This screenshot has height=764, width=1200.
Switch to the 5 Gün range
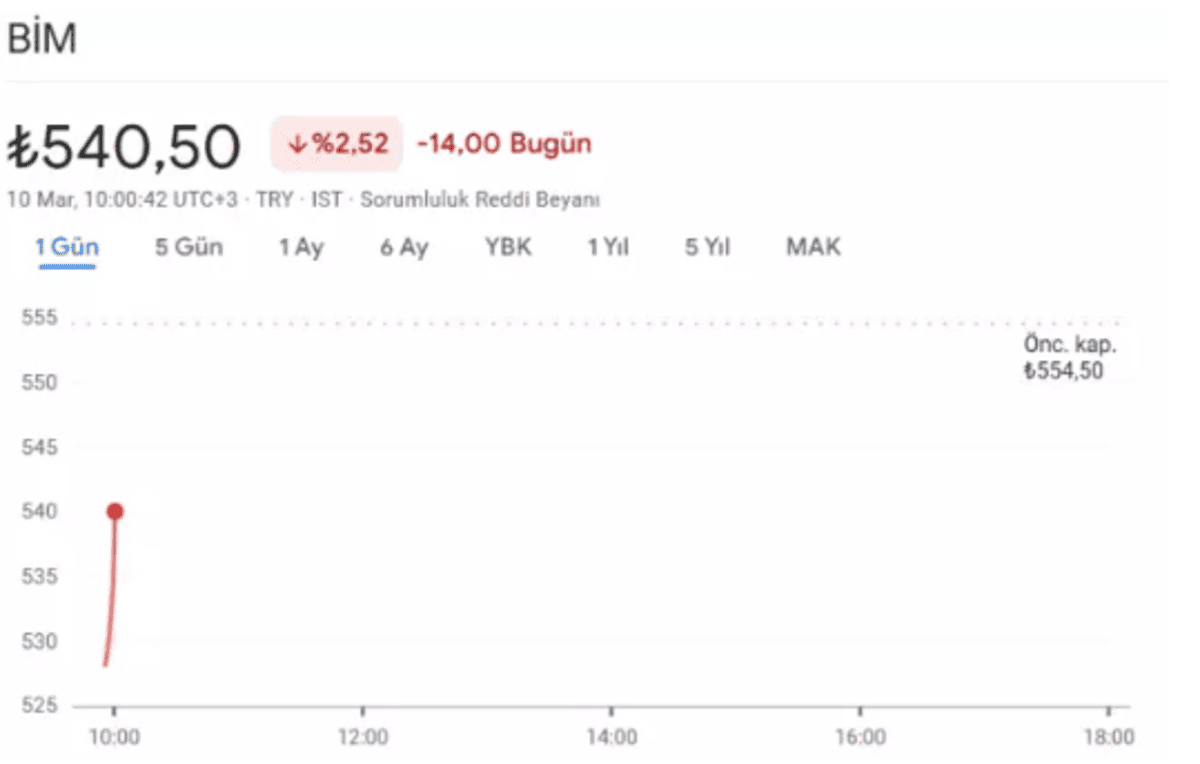point(189,247)
